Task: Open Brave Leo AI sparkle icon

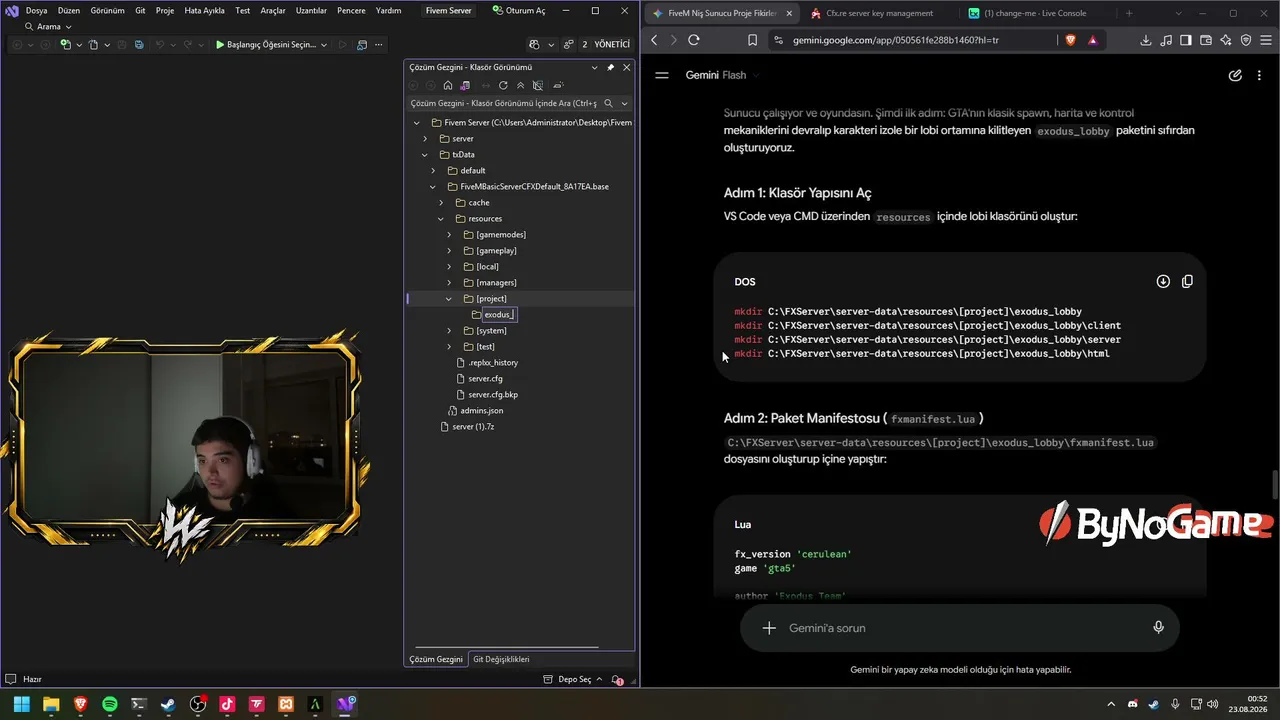Action: (x=1226, y=40)
